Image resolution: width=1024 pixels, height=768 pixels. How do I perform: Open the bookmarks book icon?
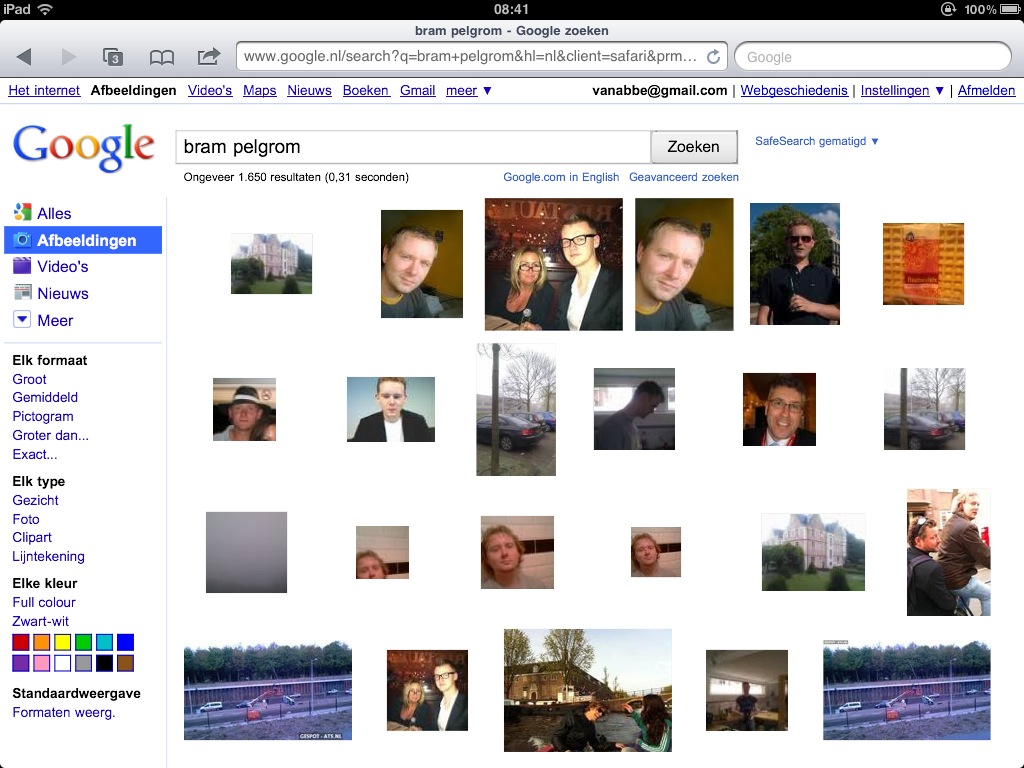pyautogui.click(x=161, y=57)
